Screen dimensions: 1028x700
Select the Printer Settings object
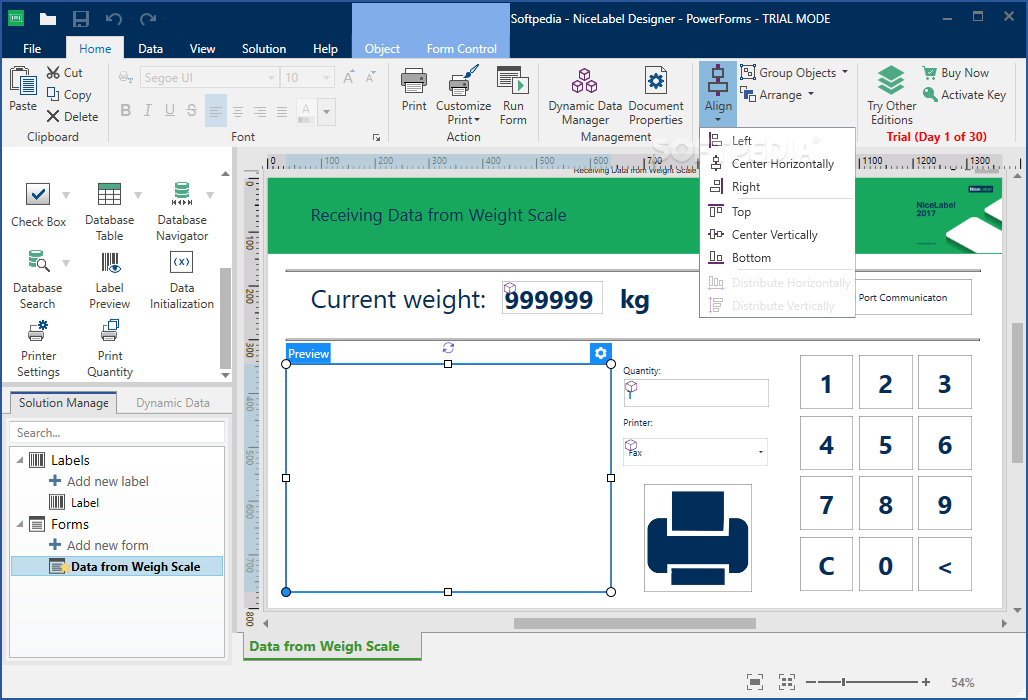point(38,348)
